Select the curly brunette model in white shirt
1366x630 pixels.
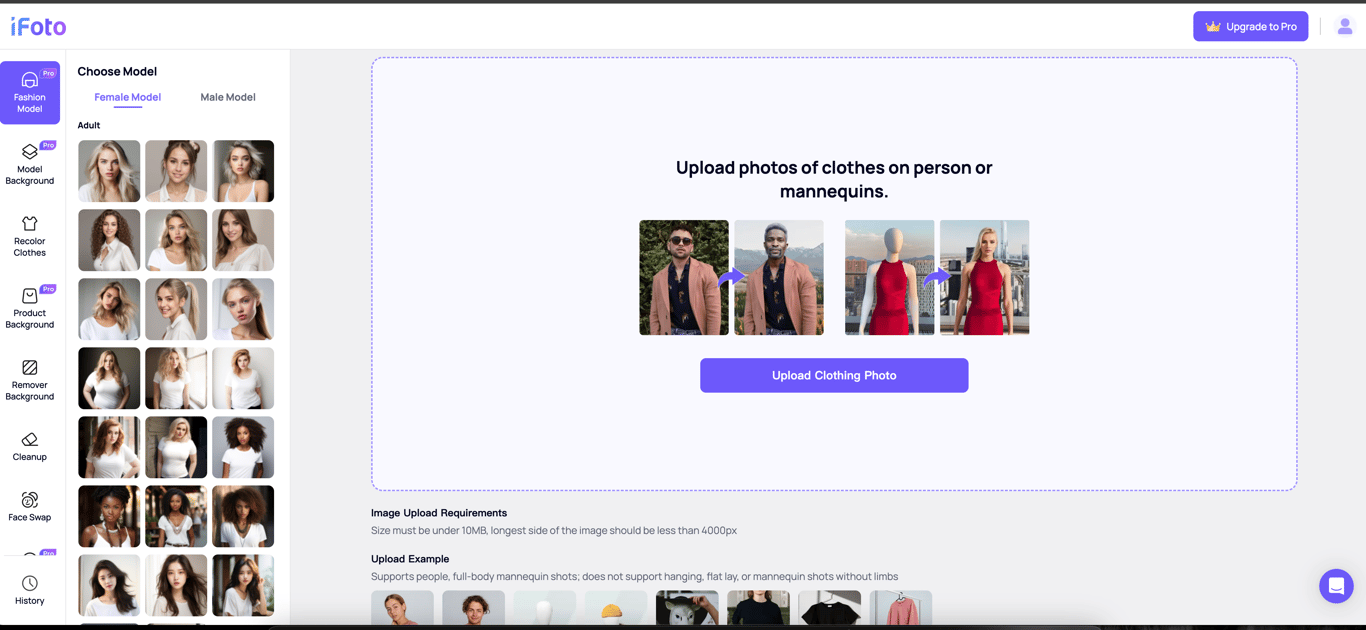coord(109,240)
